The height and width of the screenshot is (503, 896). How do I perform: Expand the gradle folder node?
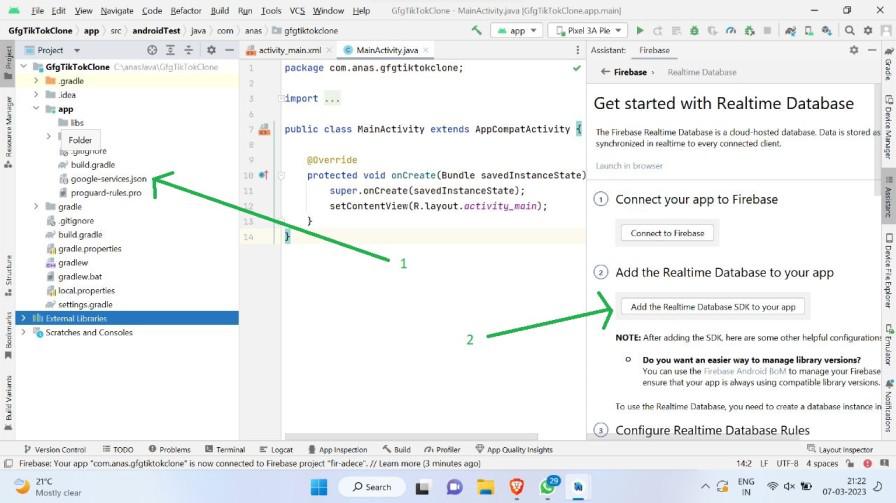click(36, 206)
